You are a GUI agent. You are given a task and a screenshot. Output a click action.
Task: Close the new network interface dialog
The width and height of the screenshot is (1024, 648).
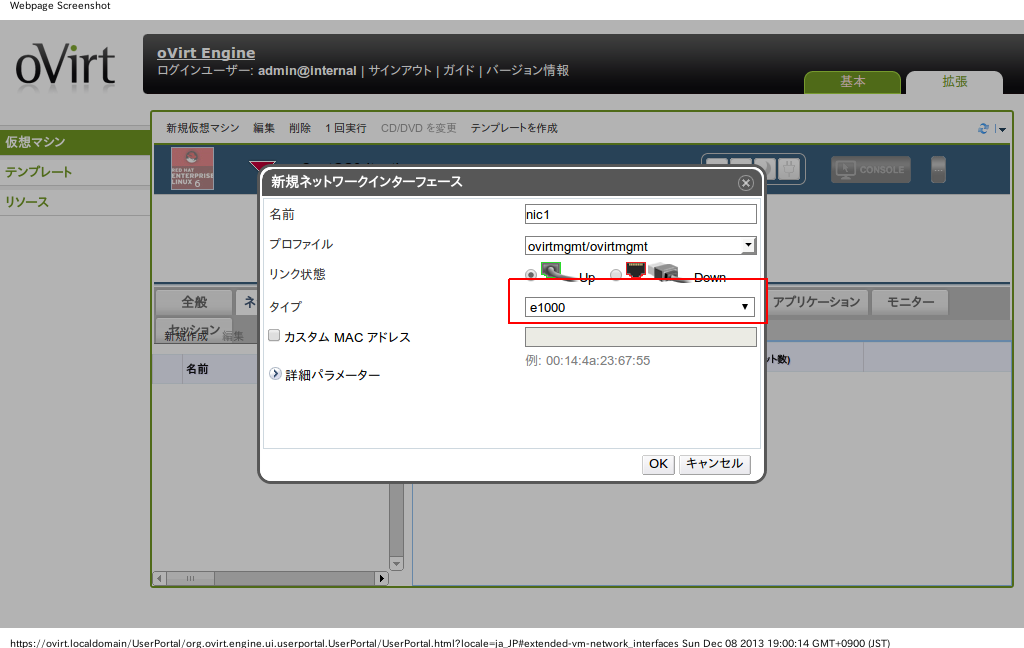(x=745, y=183)
